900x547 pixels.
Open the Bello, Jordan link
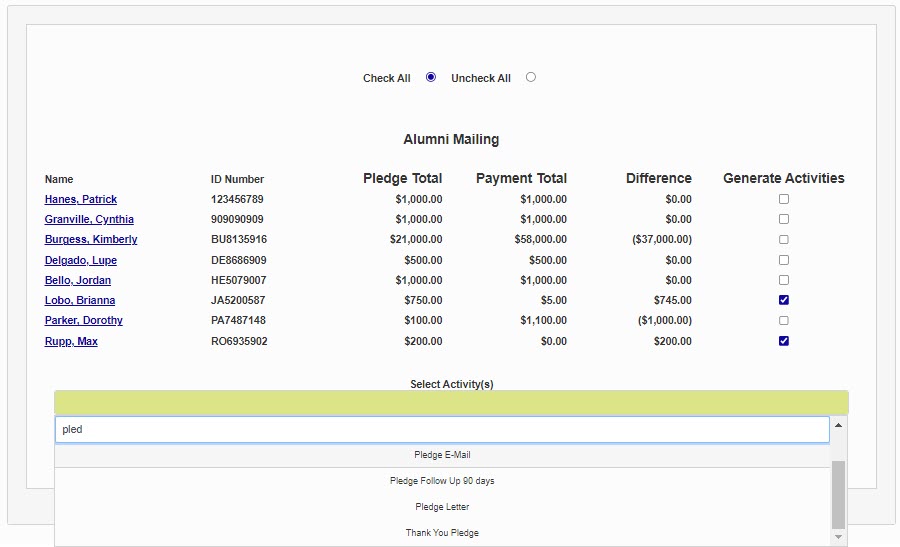click(x=78, y=281)
